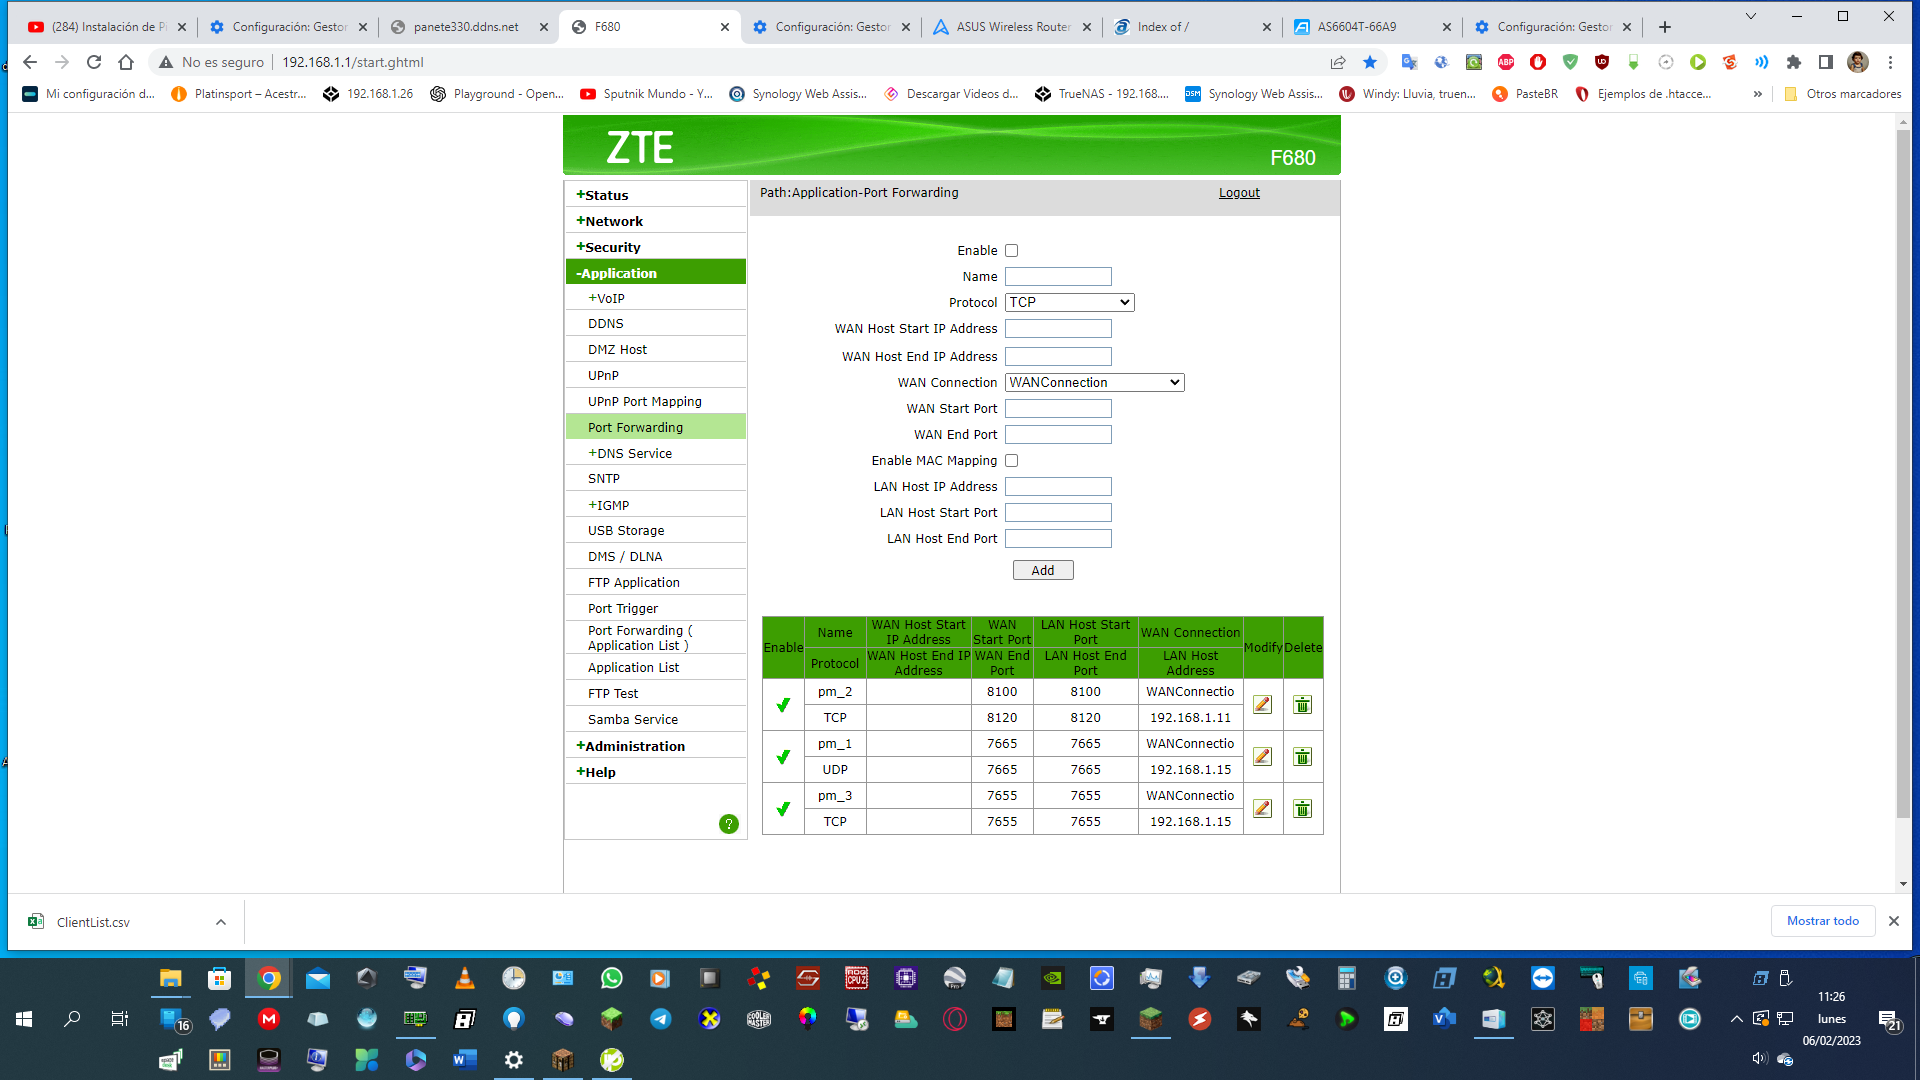The height and width of the screenshot is (1080, 1920).
Task: Click the green enabled checkmark for pm_1
Action: point(783,757)
